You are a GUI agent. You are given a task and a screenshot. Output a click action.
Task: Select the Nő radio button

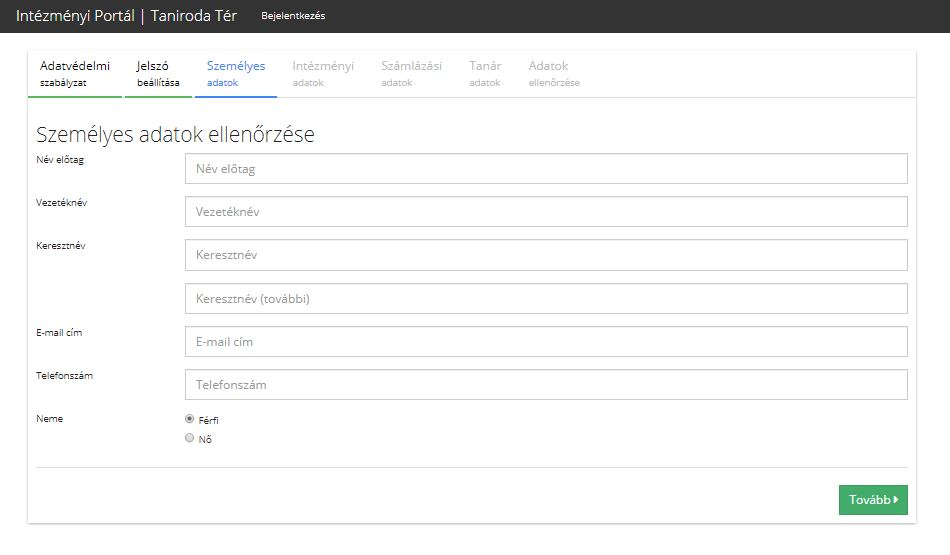pos(190,438)
